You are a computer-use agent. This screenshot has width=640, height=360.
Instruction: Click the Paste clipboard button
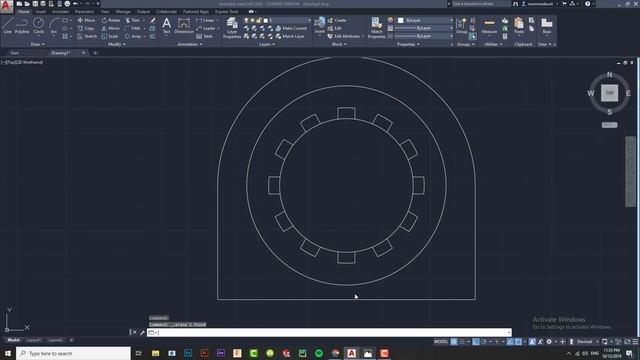coord(519,25)
